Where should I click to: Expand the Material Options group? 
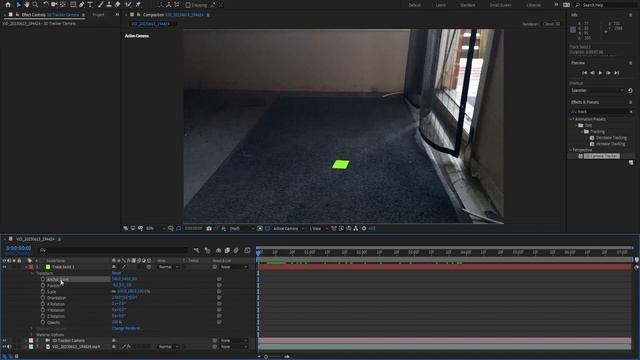point(32,335)
